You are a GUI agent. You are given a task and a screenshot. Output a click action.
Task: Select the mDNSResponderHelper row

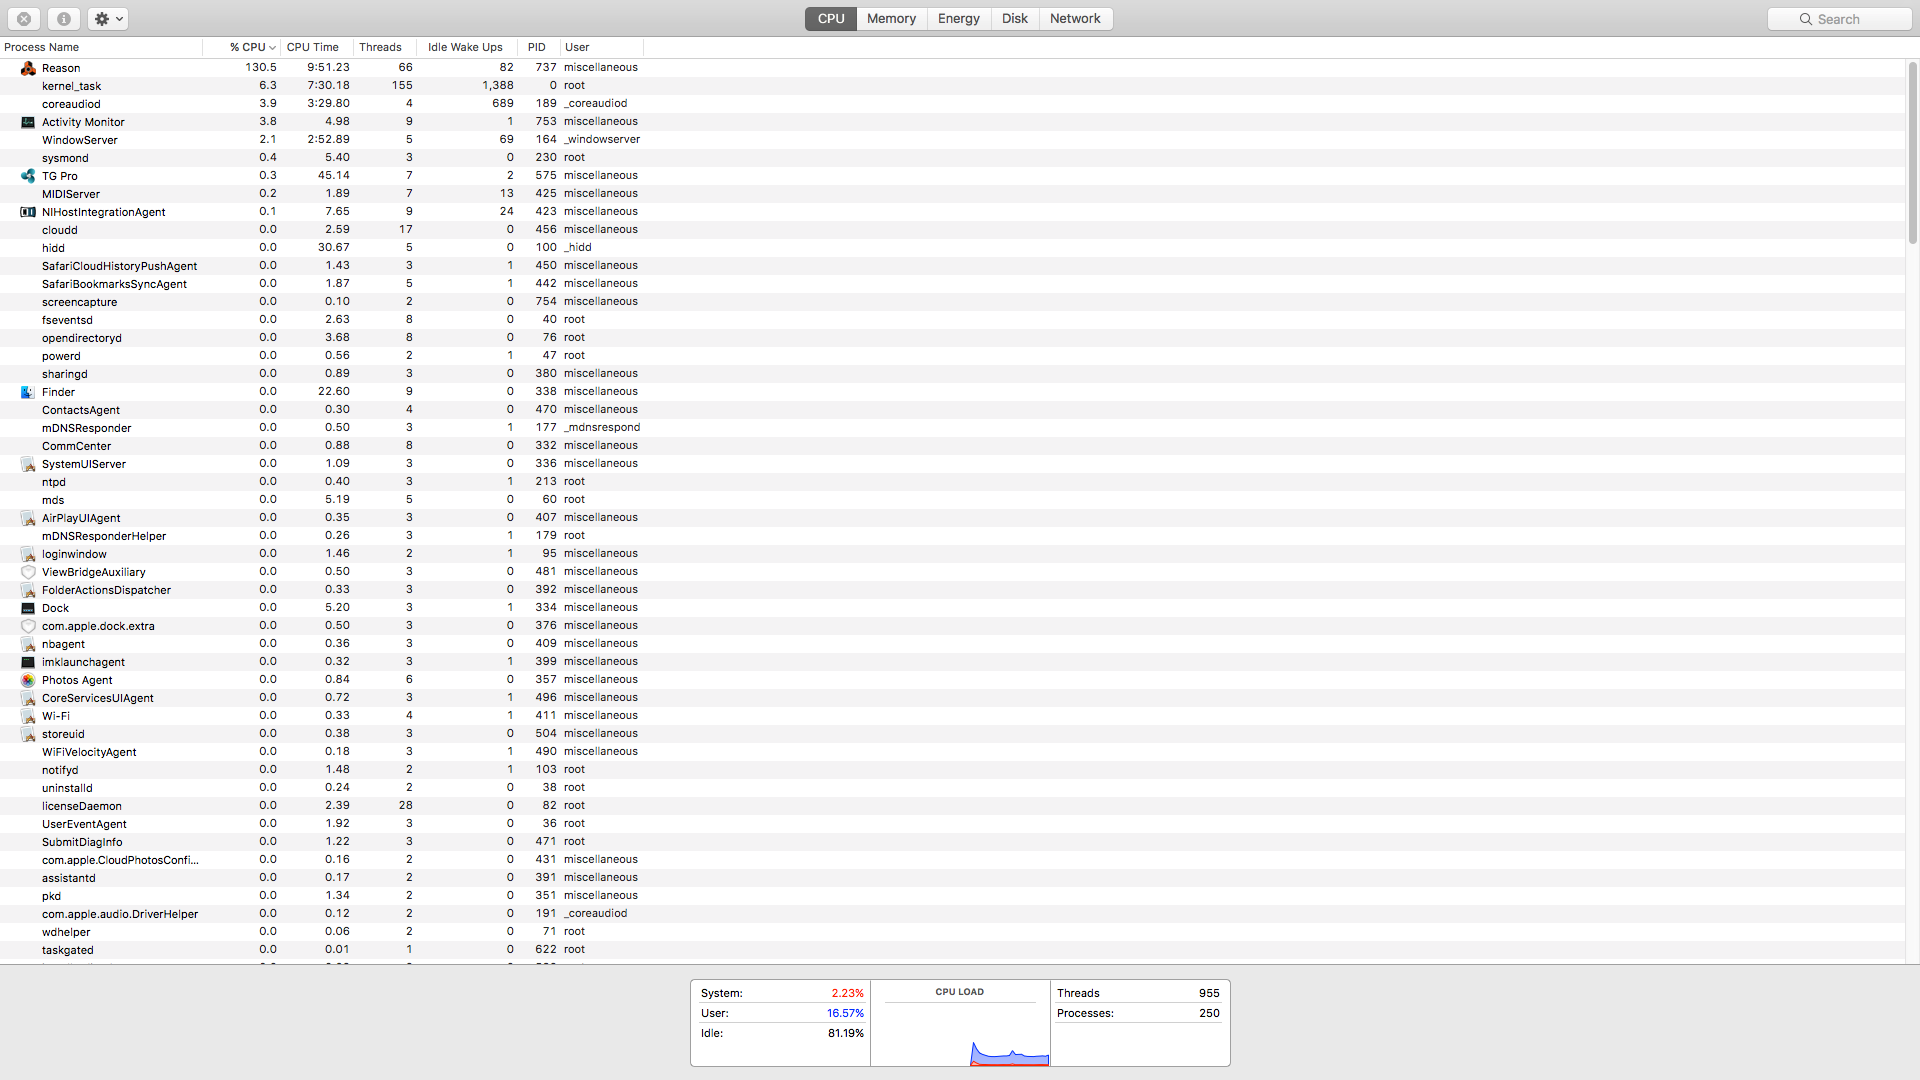coord(952,536)
